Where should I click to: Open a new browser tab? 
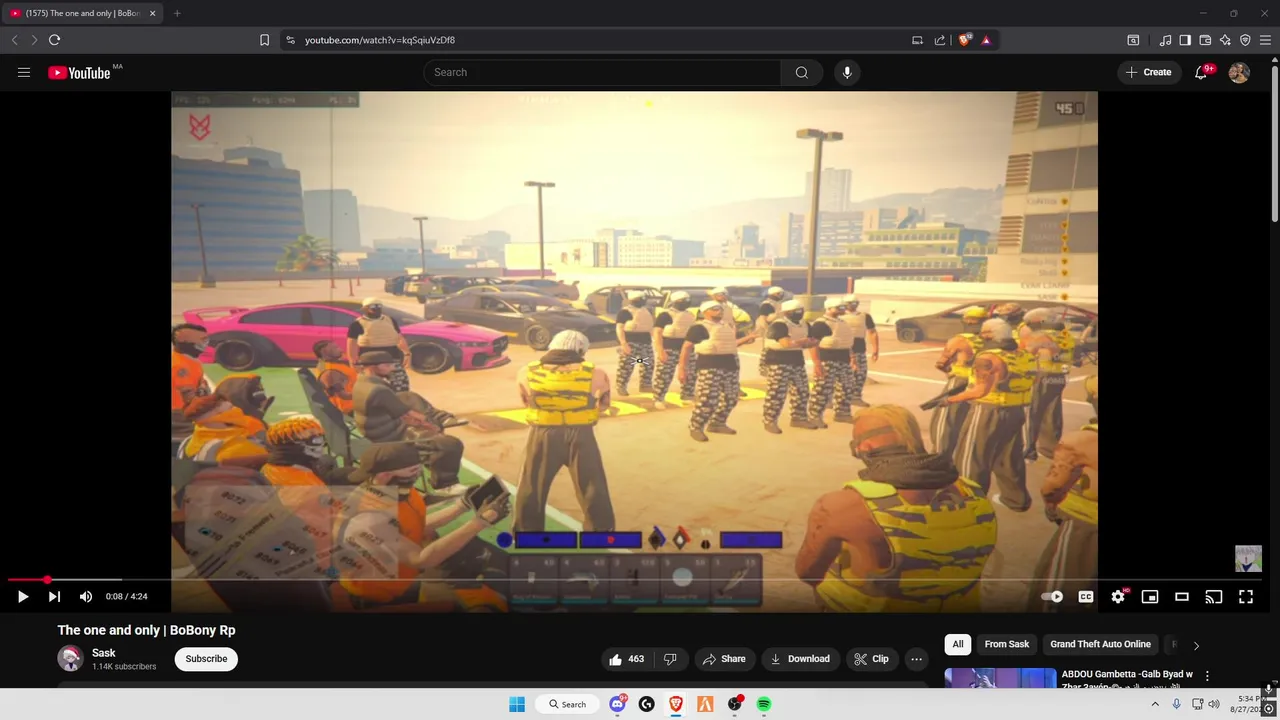[177, 13]
